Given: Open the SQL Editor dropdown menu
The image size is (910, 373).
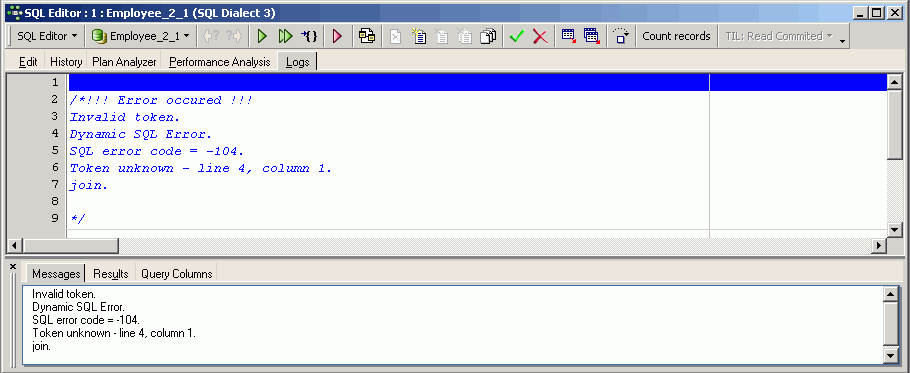Looking at the screenshot, I should (x=47, y=36).
